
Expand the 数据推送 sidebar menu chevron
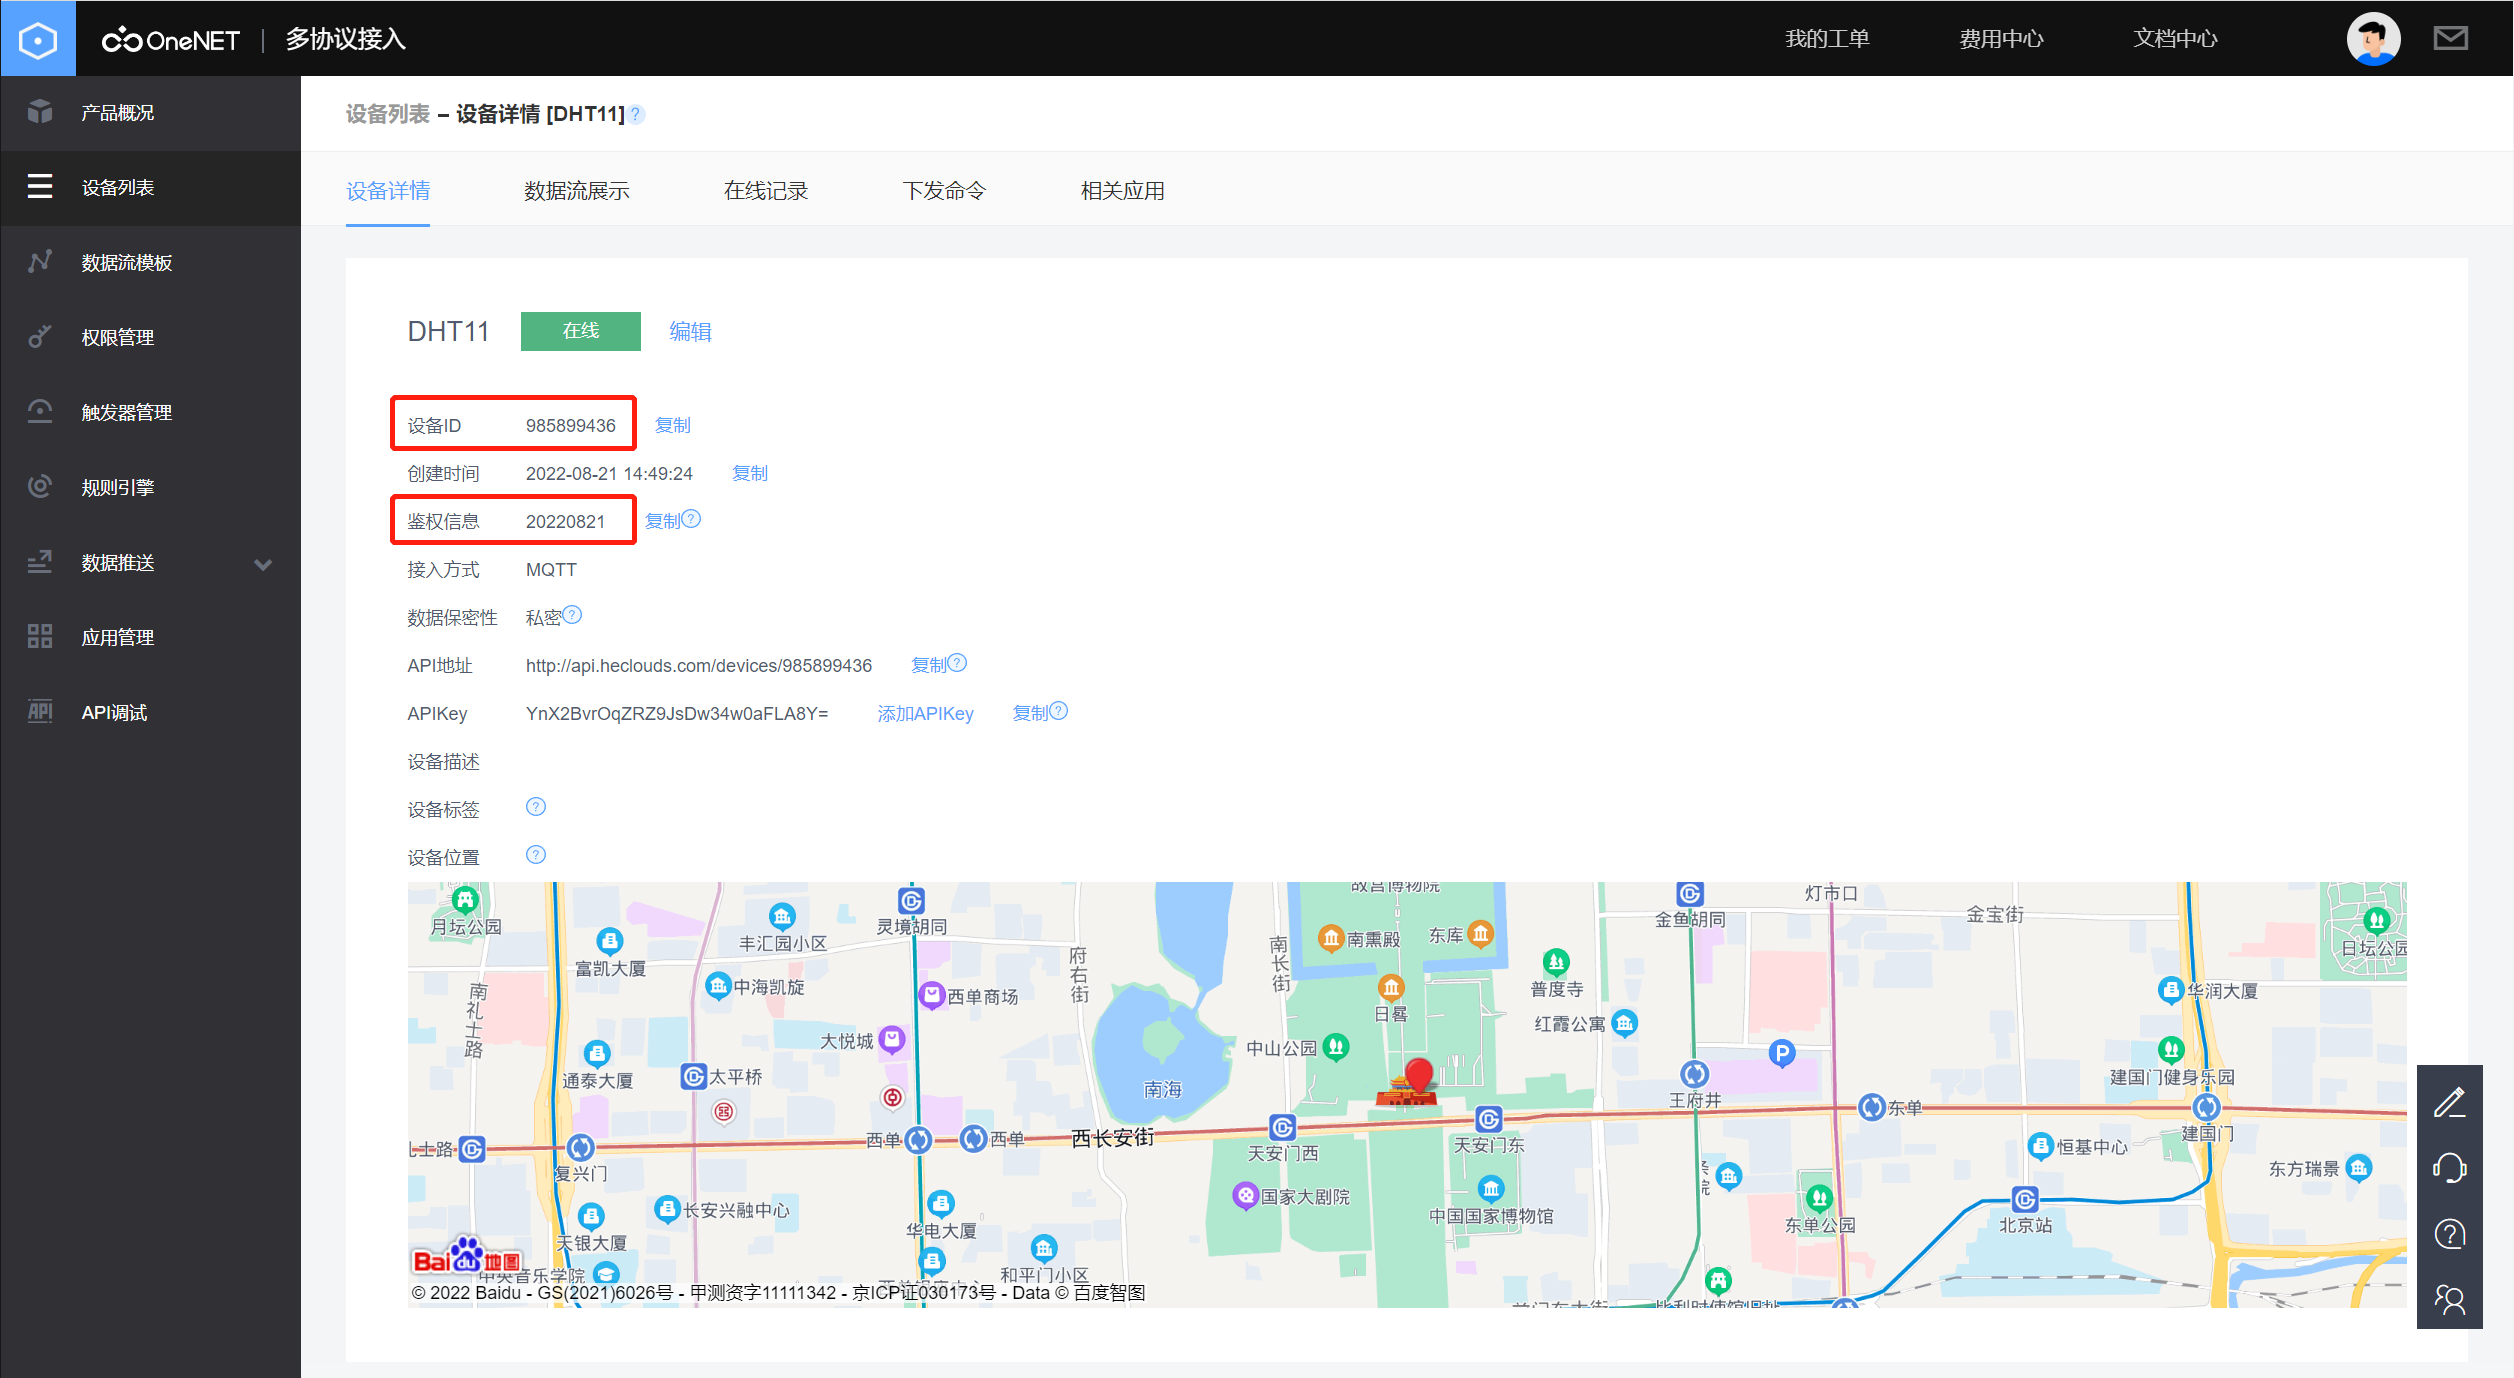tap(263, 564)
